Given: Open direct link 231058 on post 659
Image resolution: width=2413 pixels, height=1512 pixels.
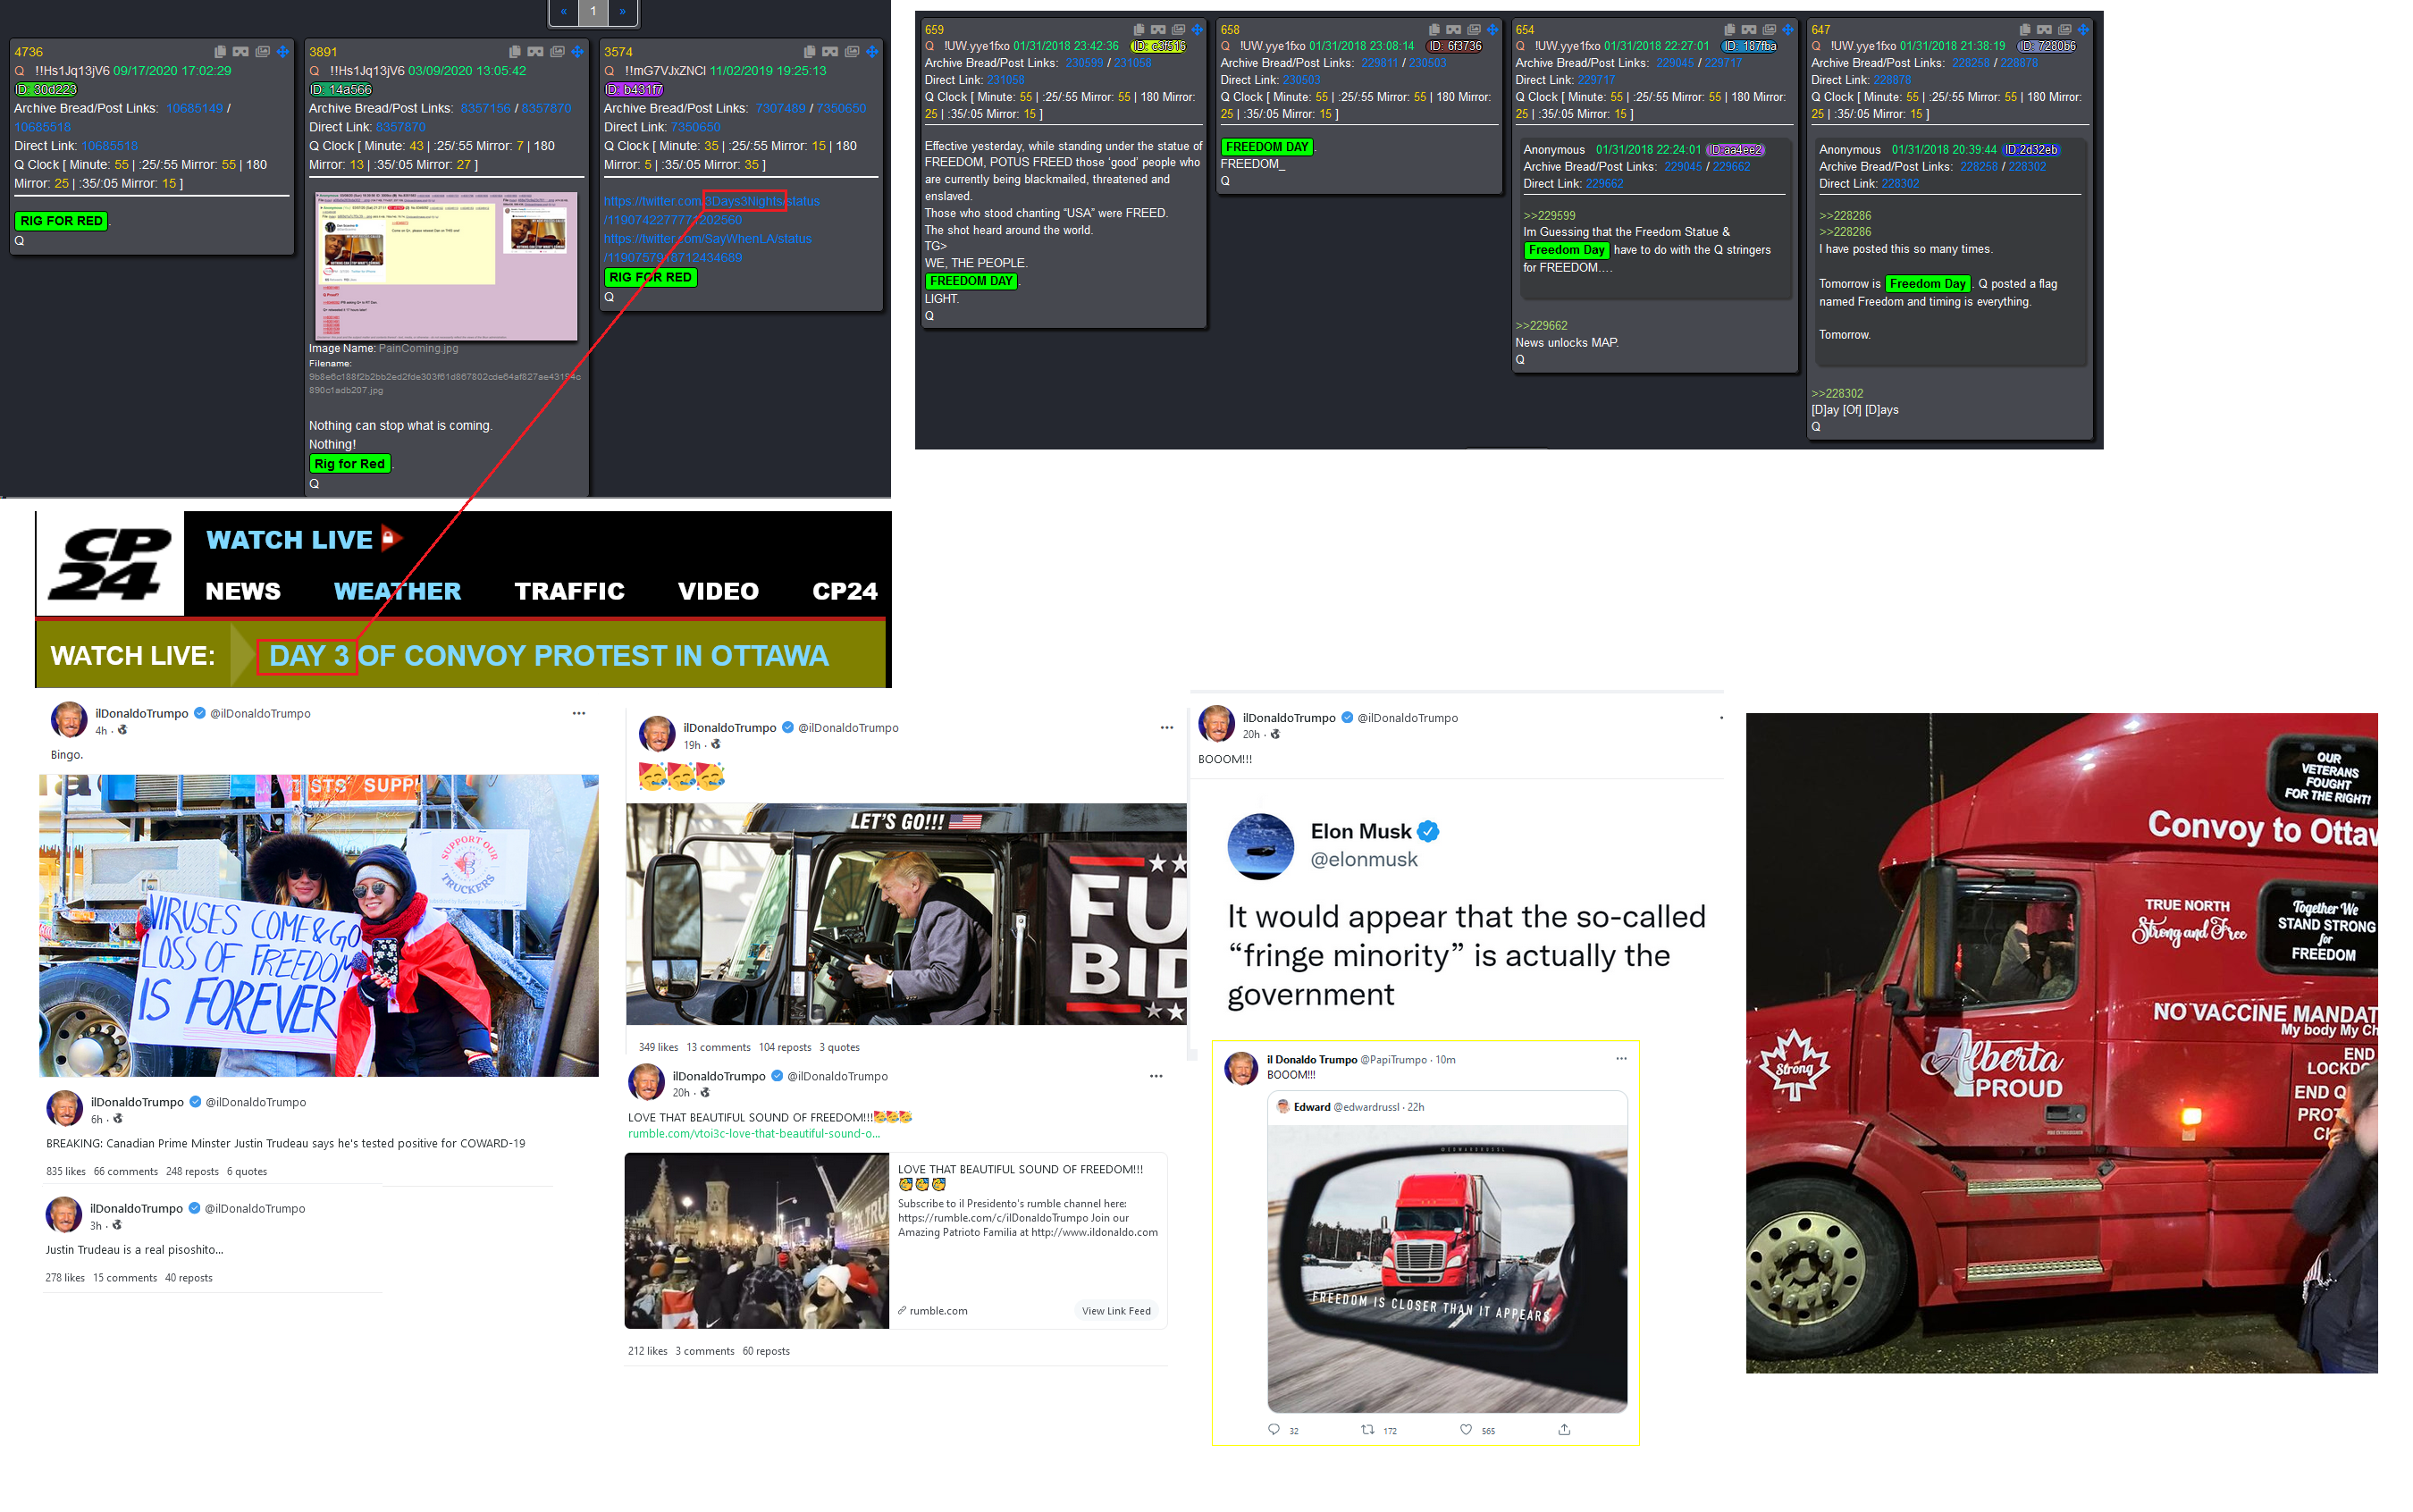Looking at the screenshot, I should (x=1006, y=80).
